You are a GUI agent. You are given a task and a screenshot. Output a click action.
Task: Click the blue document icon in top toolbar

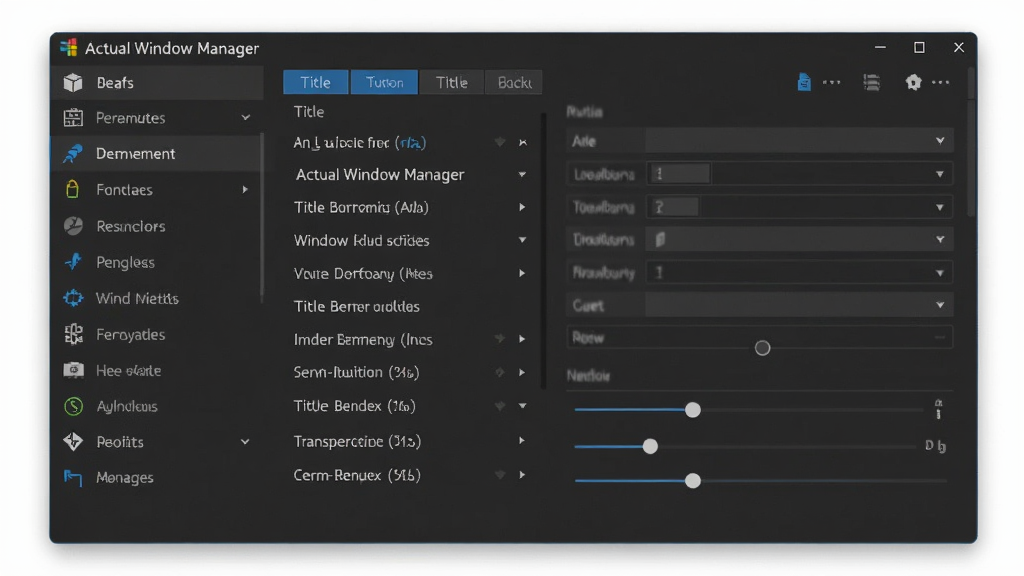804,82
